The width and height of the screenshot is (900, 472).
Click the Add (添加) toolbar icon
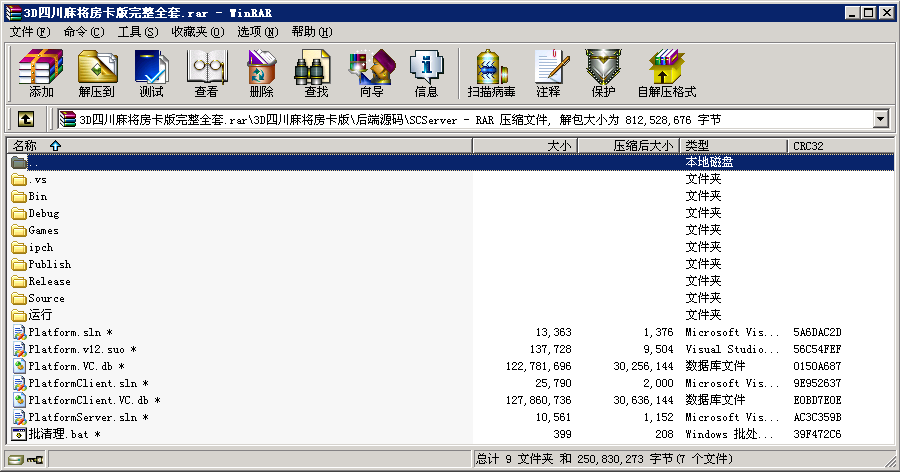click(x=41, y=74)
